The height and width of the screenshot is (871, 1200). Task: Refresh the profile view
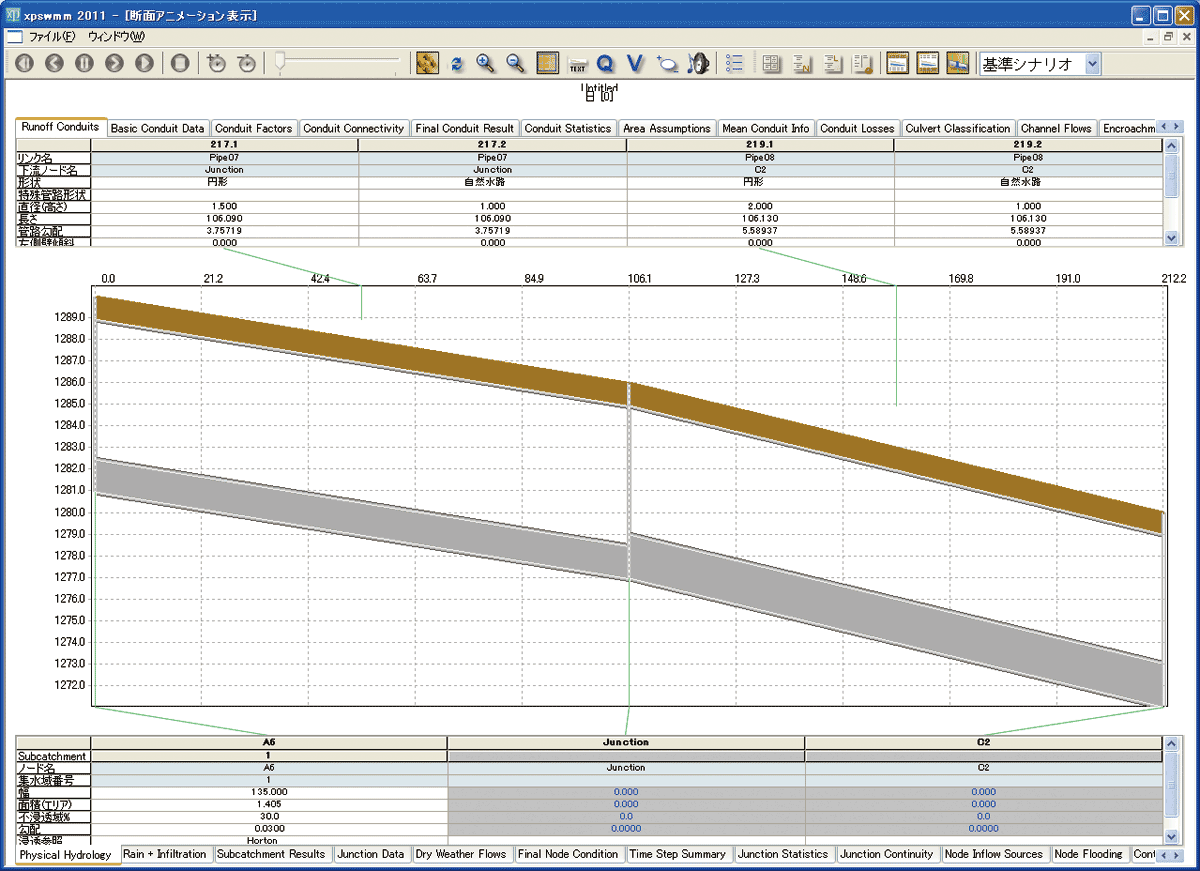(457, 63)
